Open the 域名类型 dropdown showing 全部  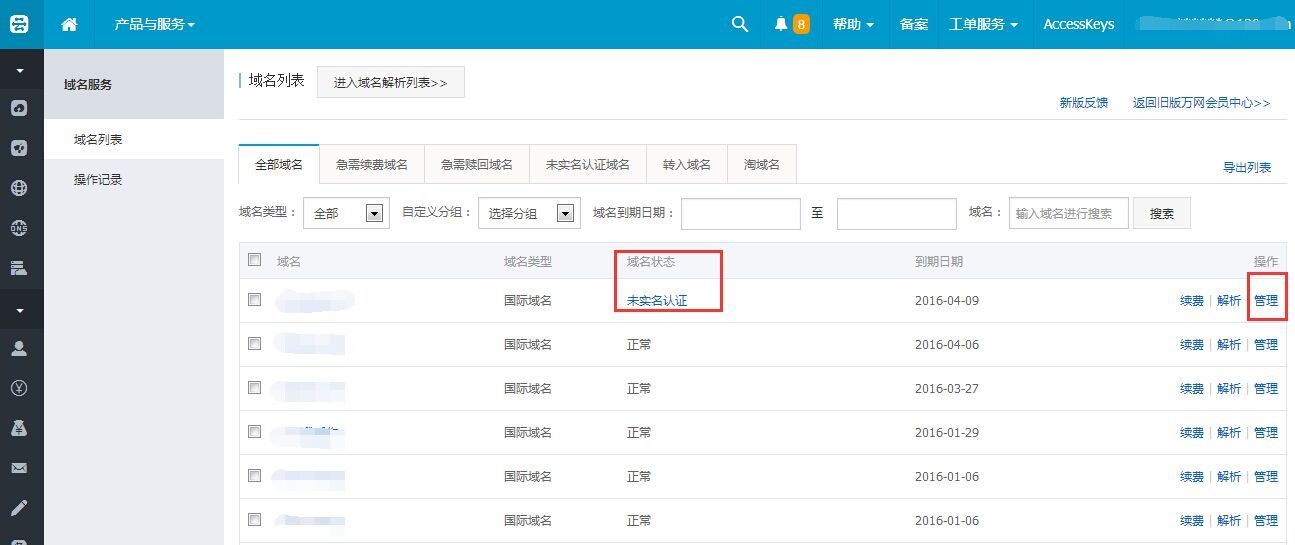coord(345,213)
